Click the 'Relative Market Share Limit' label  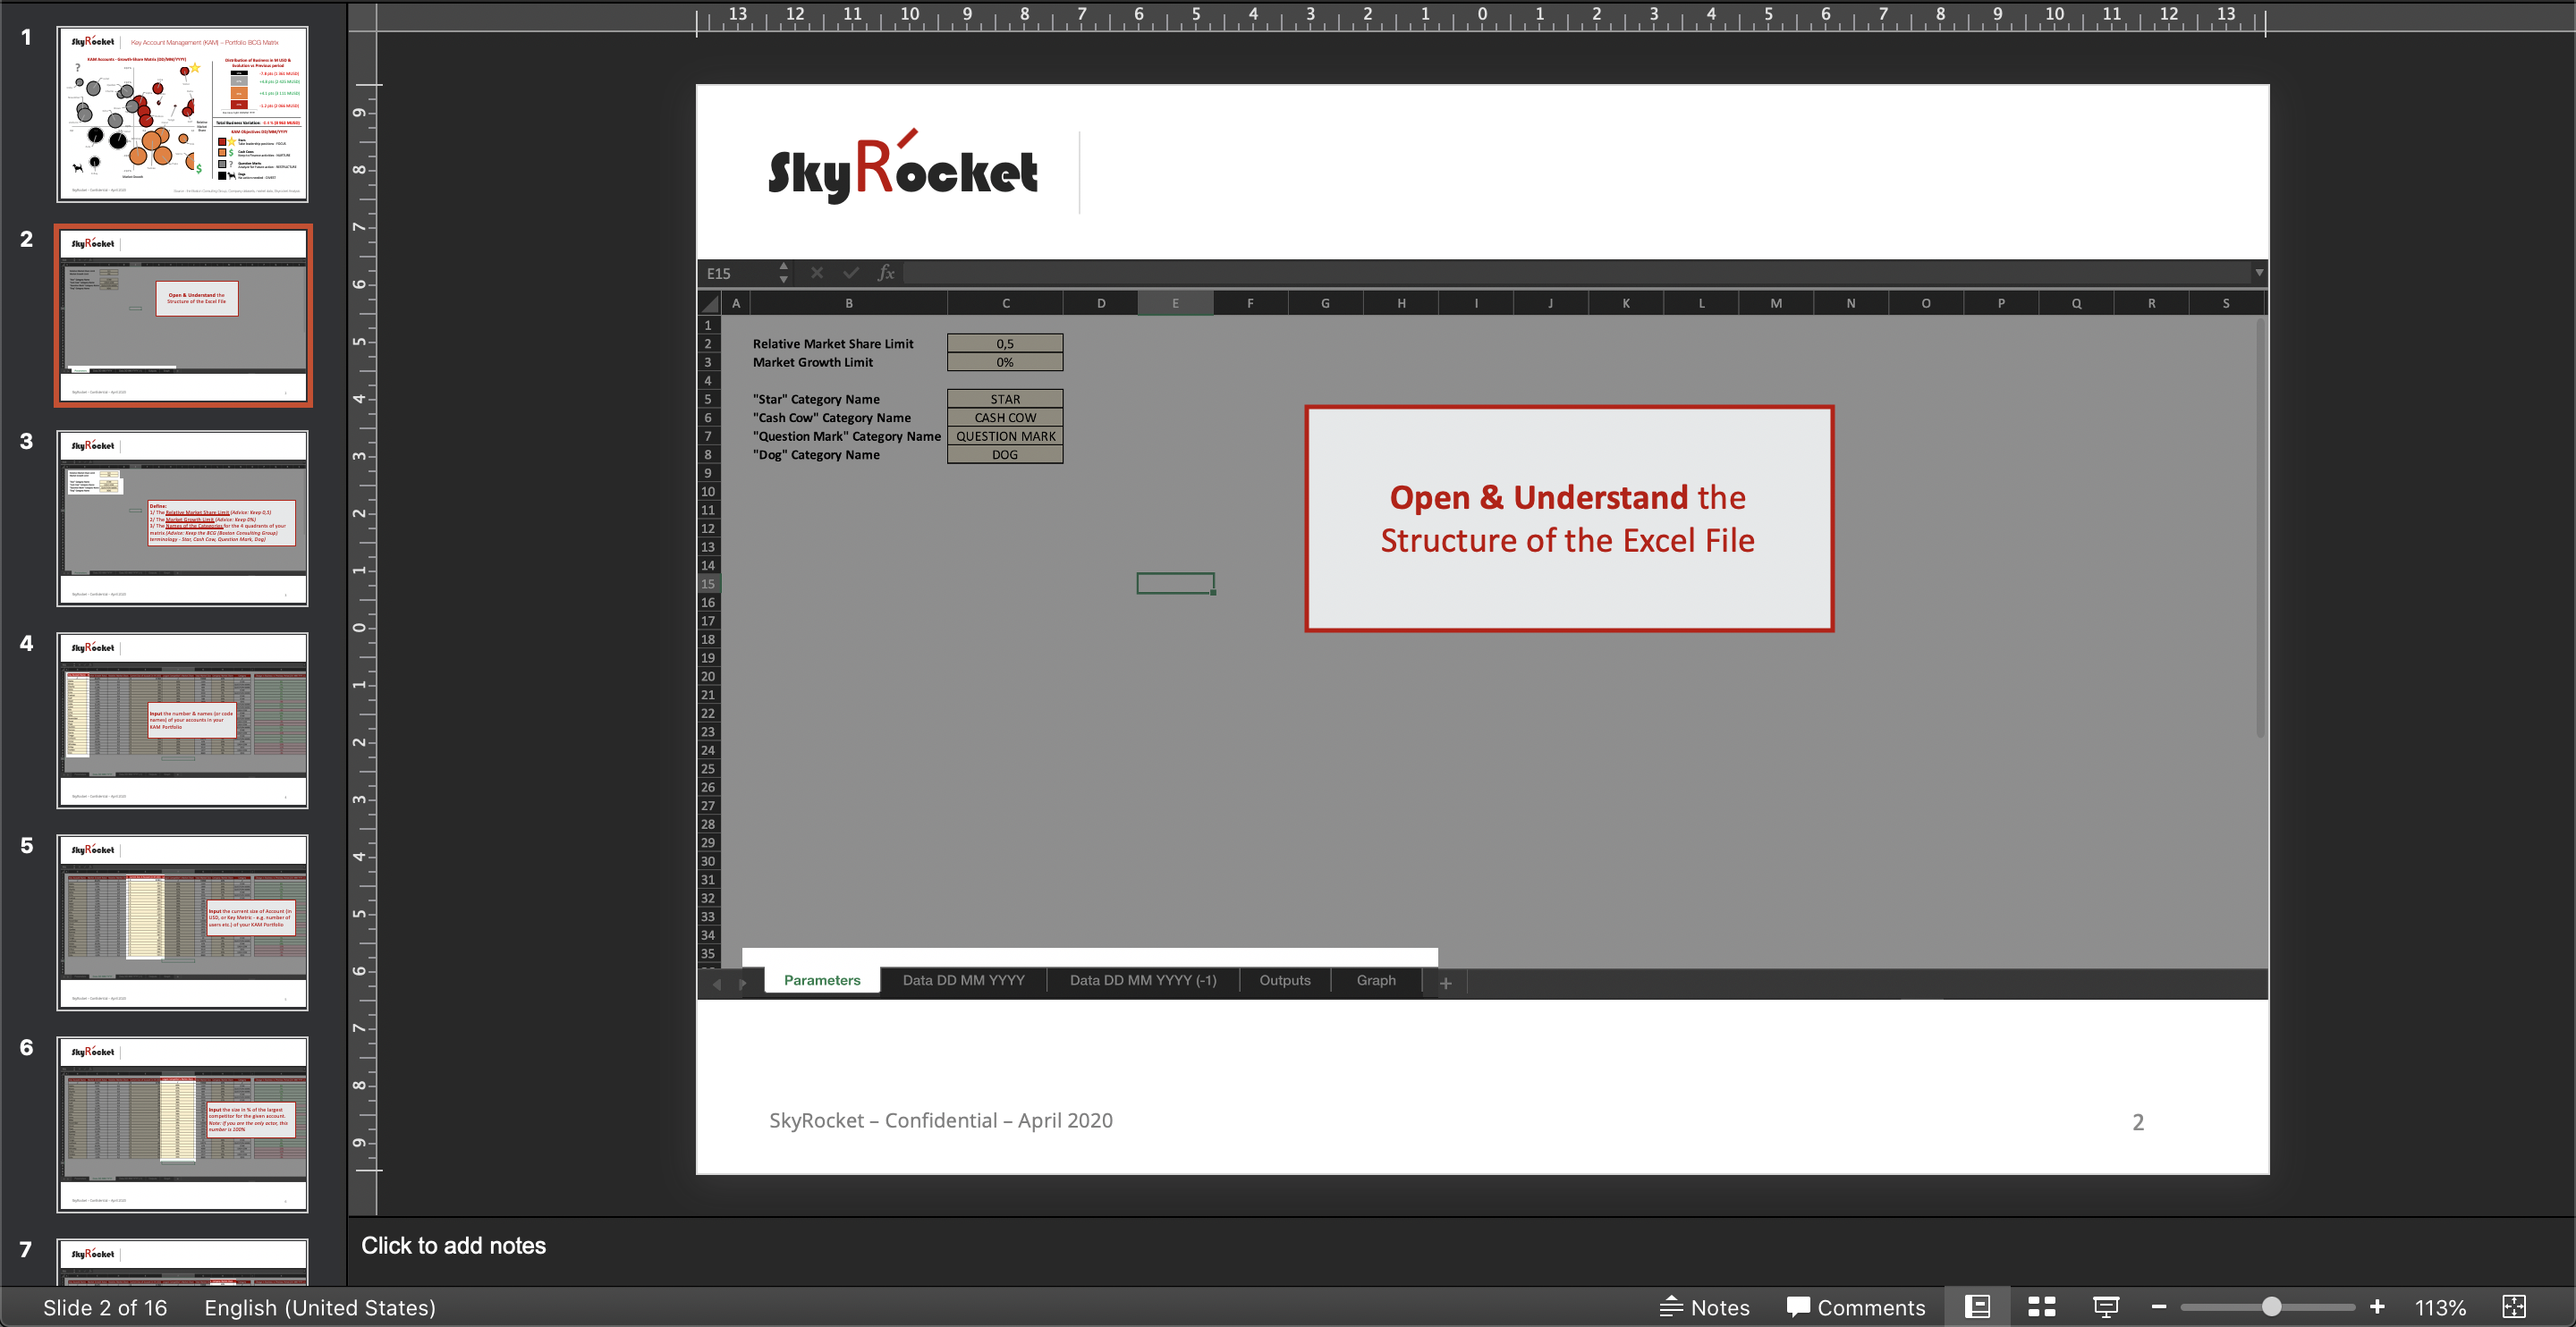pyautogui.click(x=833, y=344)
